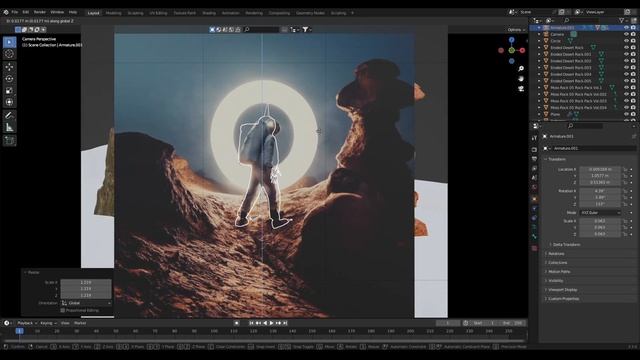
Task: Collapse the Transform panel
Action: point(557,159)
